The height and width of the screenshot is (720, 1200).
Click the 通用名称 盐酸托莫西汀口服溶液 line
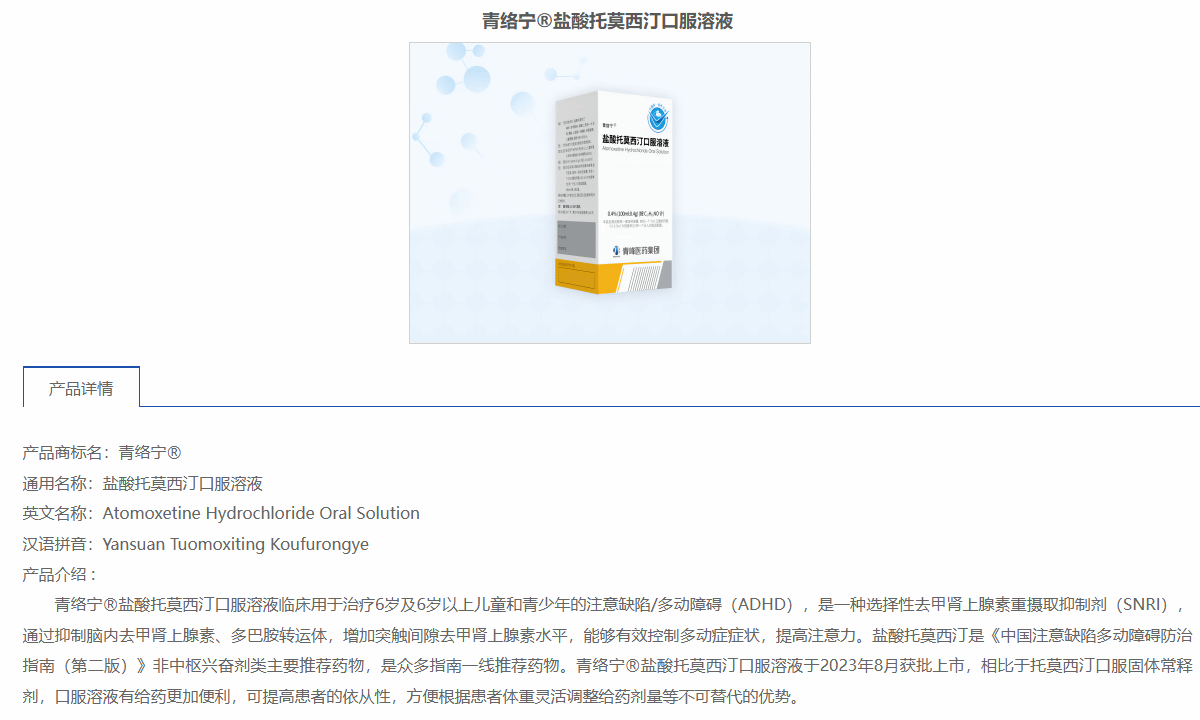(x=143, y=483)
